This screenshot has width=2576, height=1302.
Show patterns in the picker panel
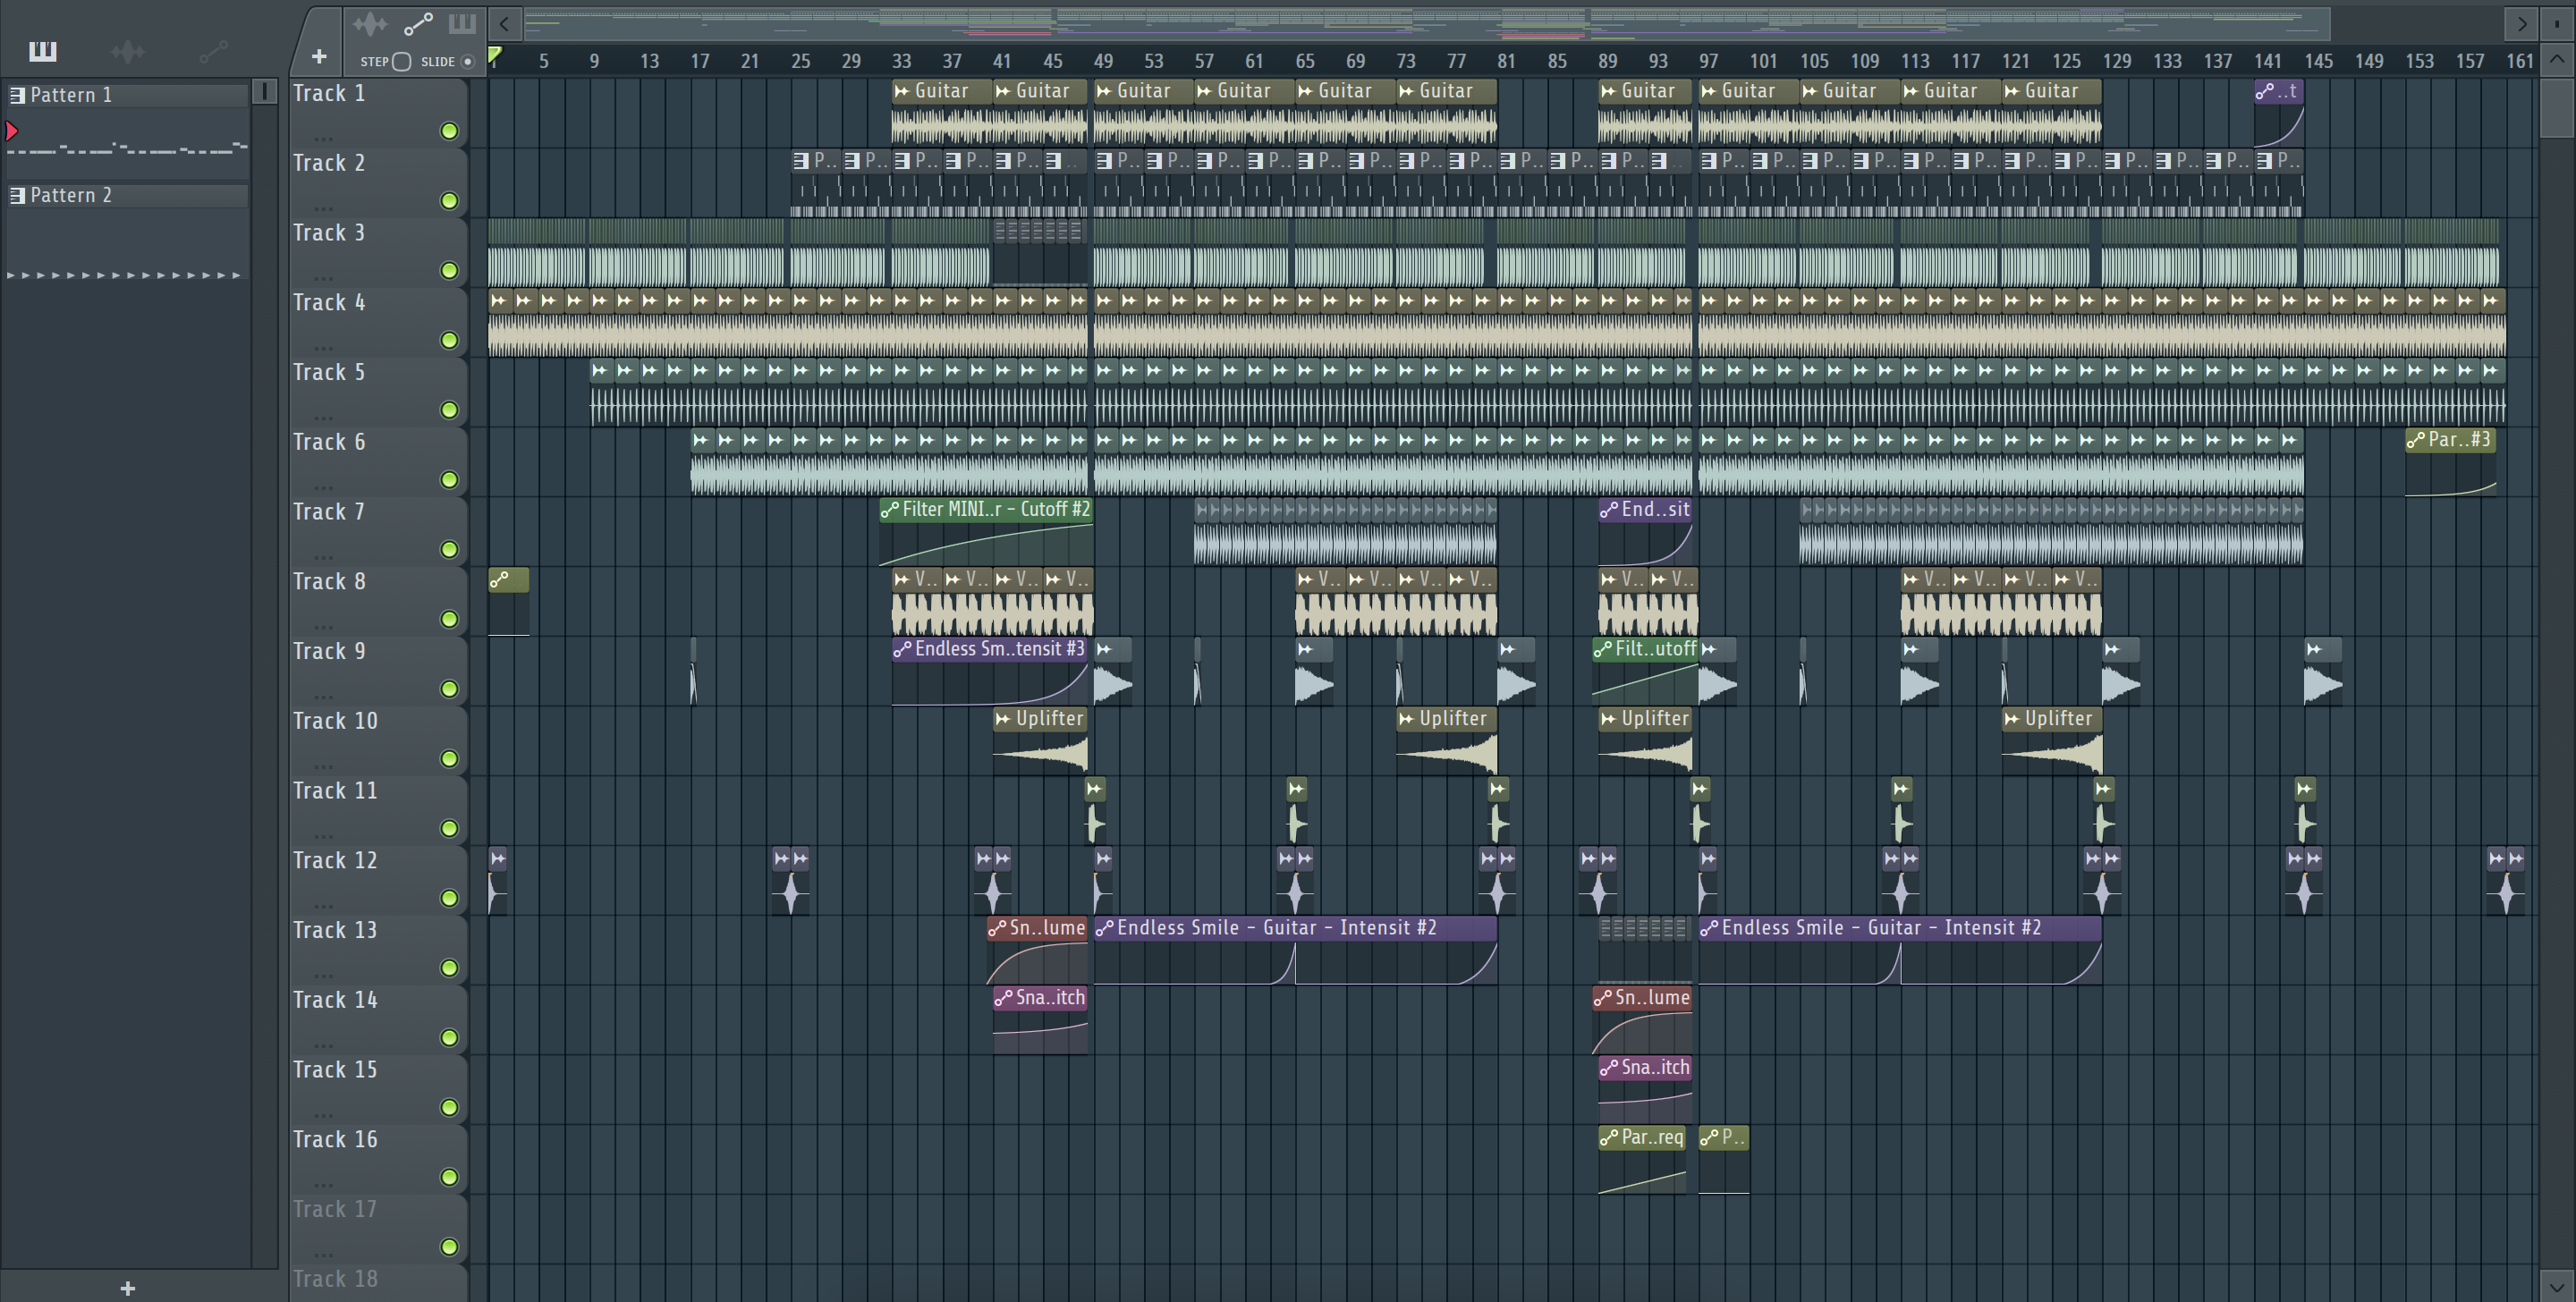tap(43, 51)
